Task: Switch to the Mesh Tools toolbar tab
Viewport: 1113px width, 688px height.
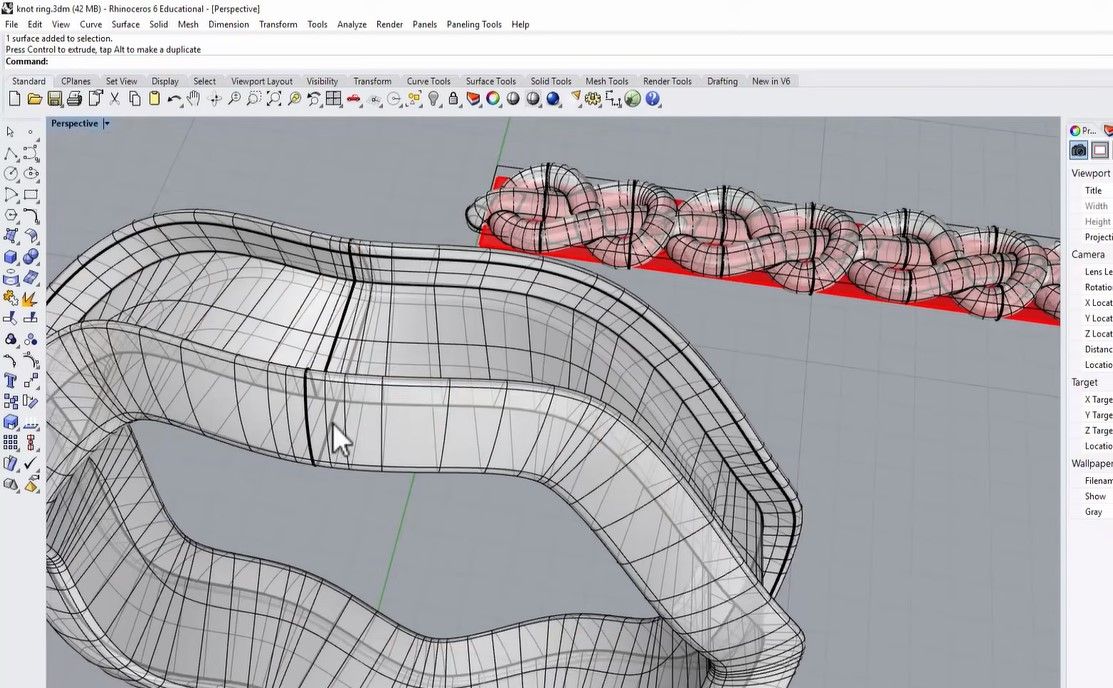Action: click(x=606, y=81)
